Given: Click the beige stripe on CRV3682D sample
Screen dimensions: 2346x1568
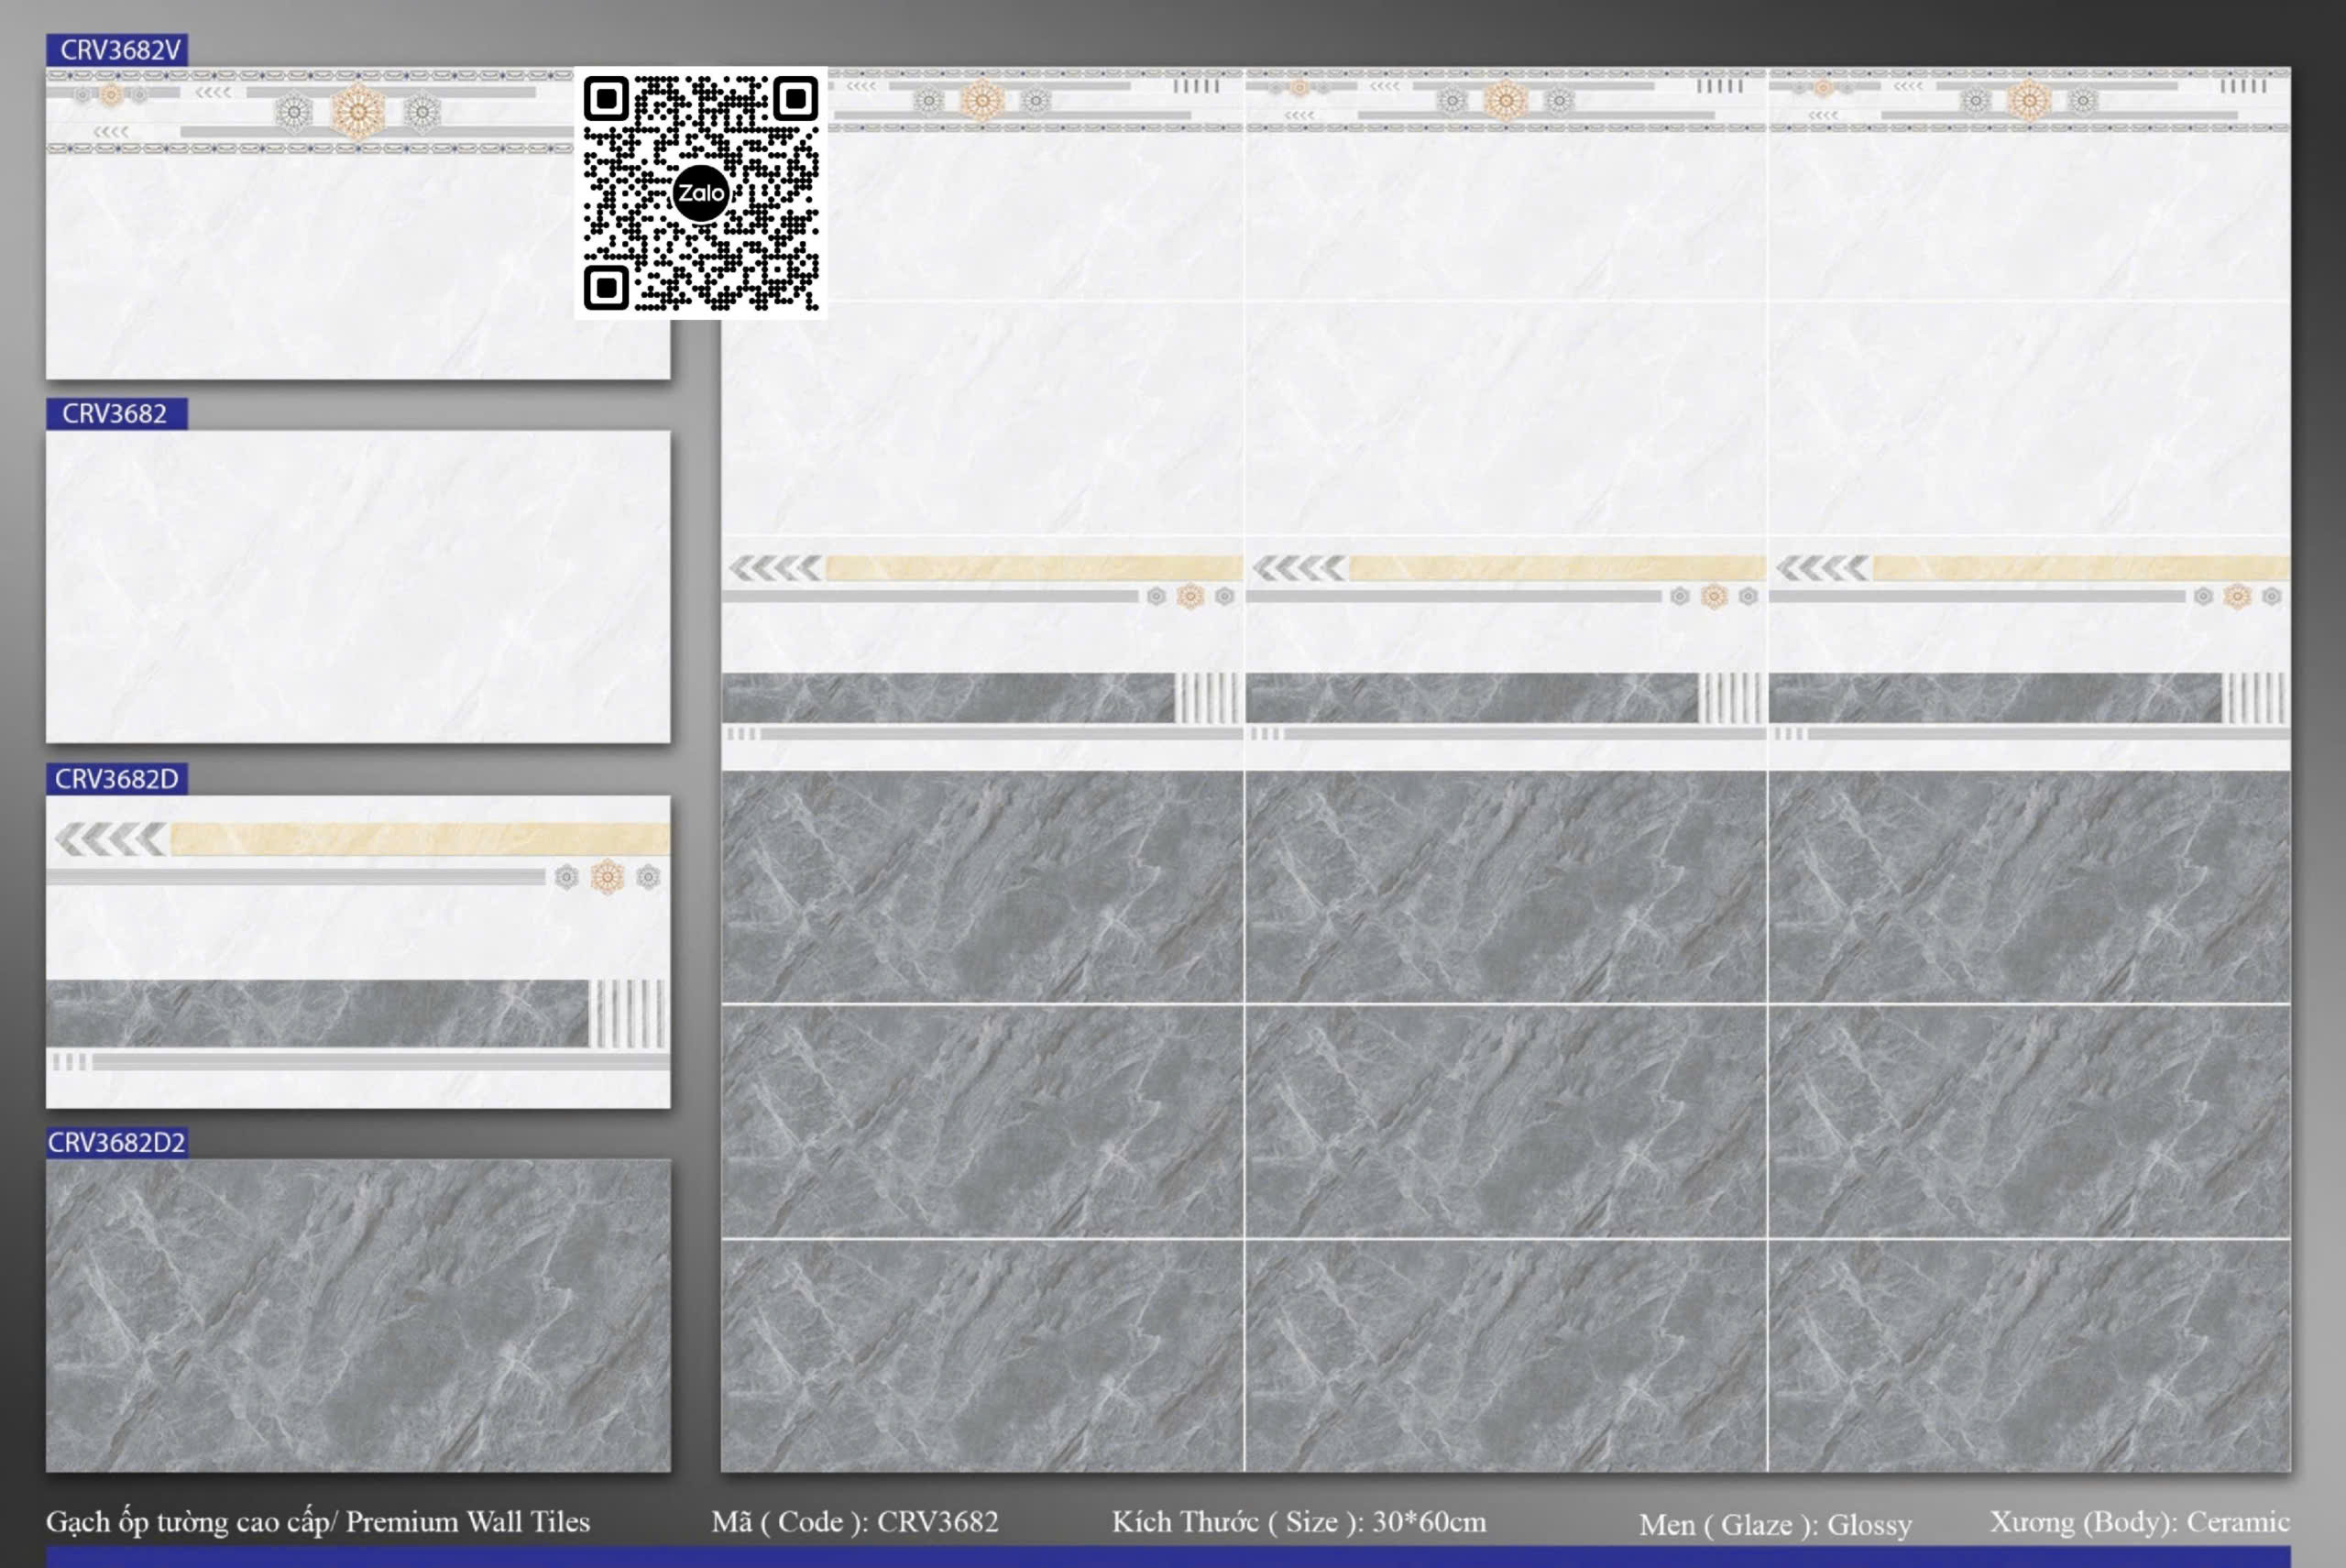Looking at the screenshot, I should (x=420, y=839).
